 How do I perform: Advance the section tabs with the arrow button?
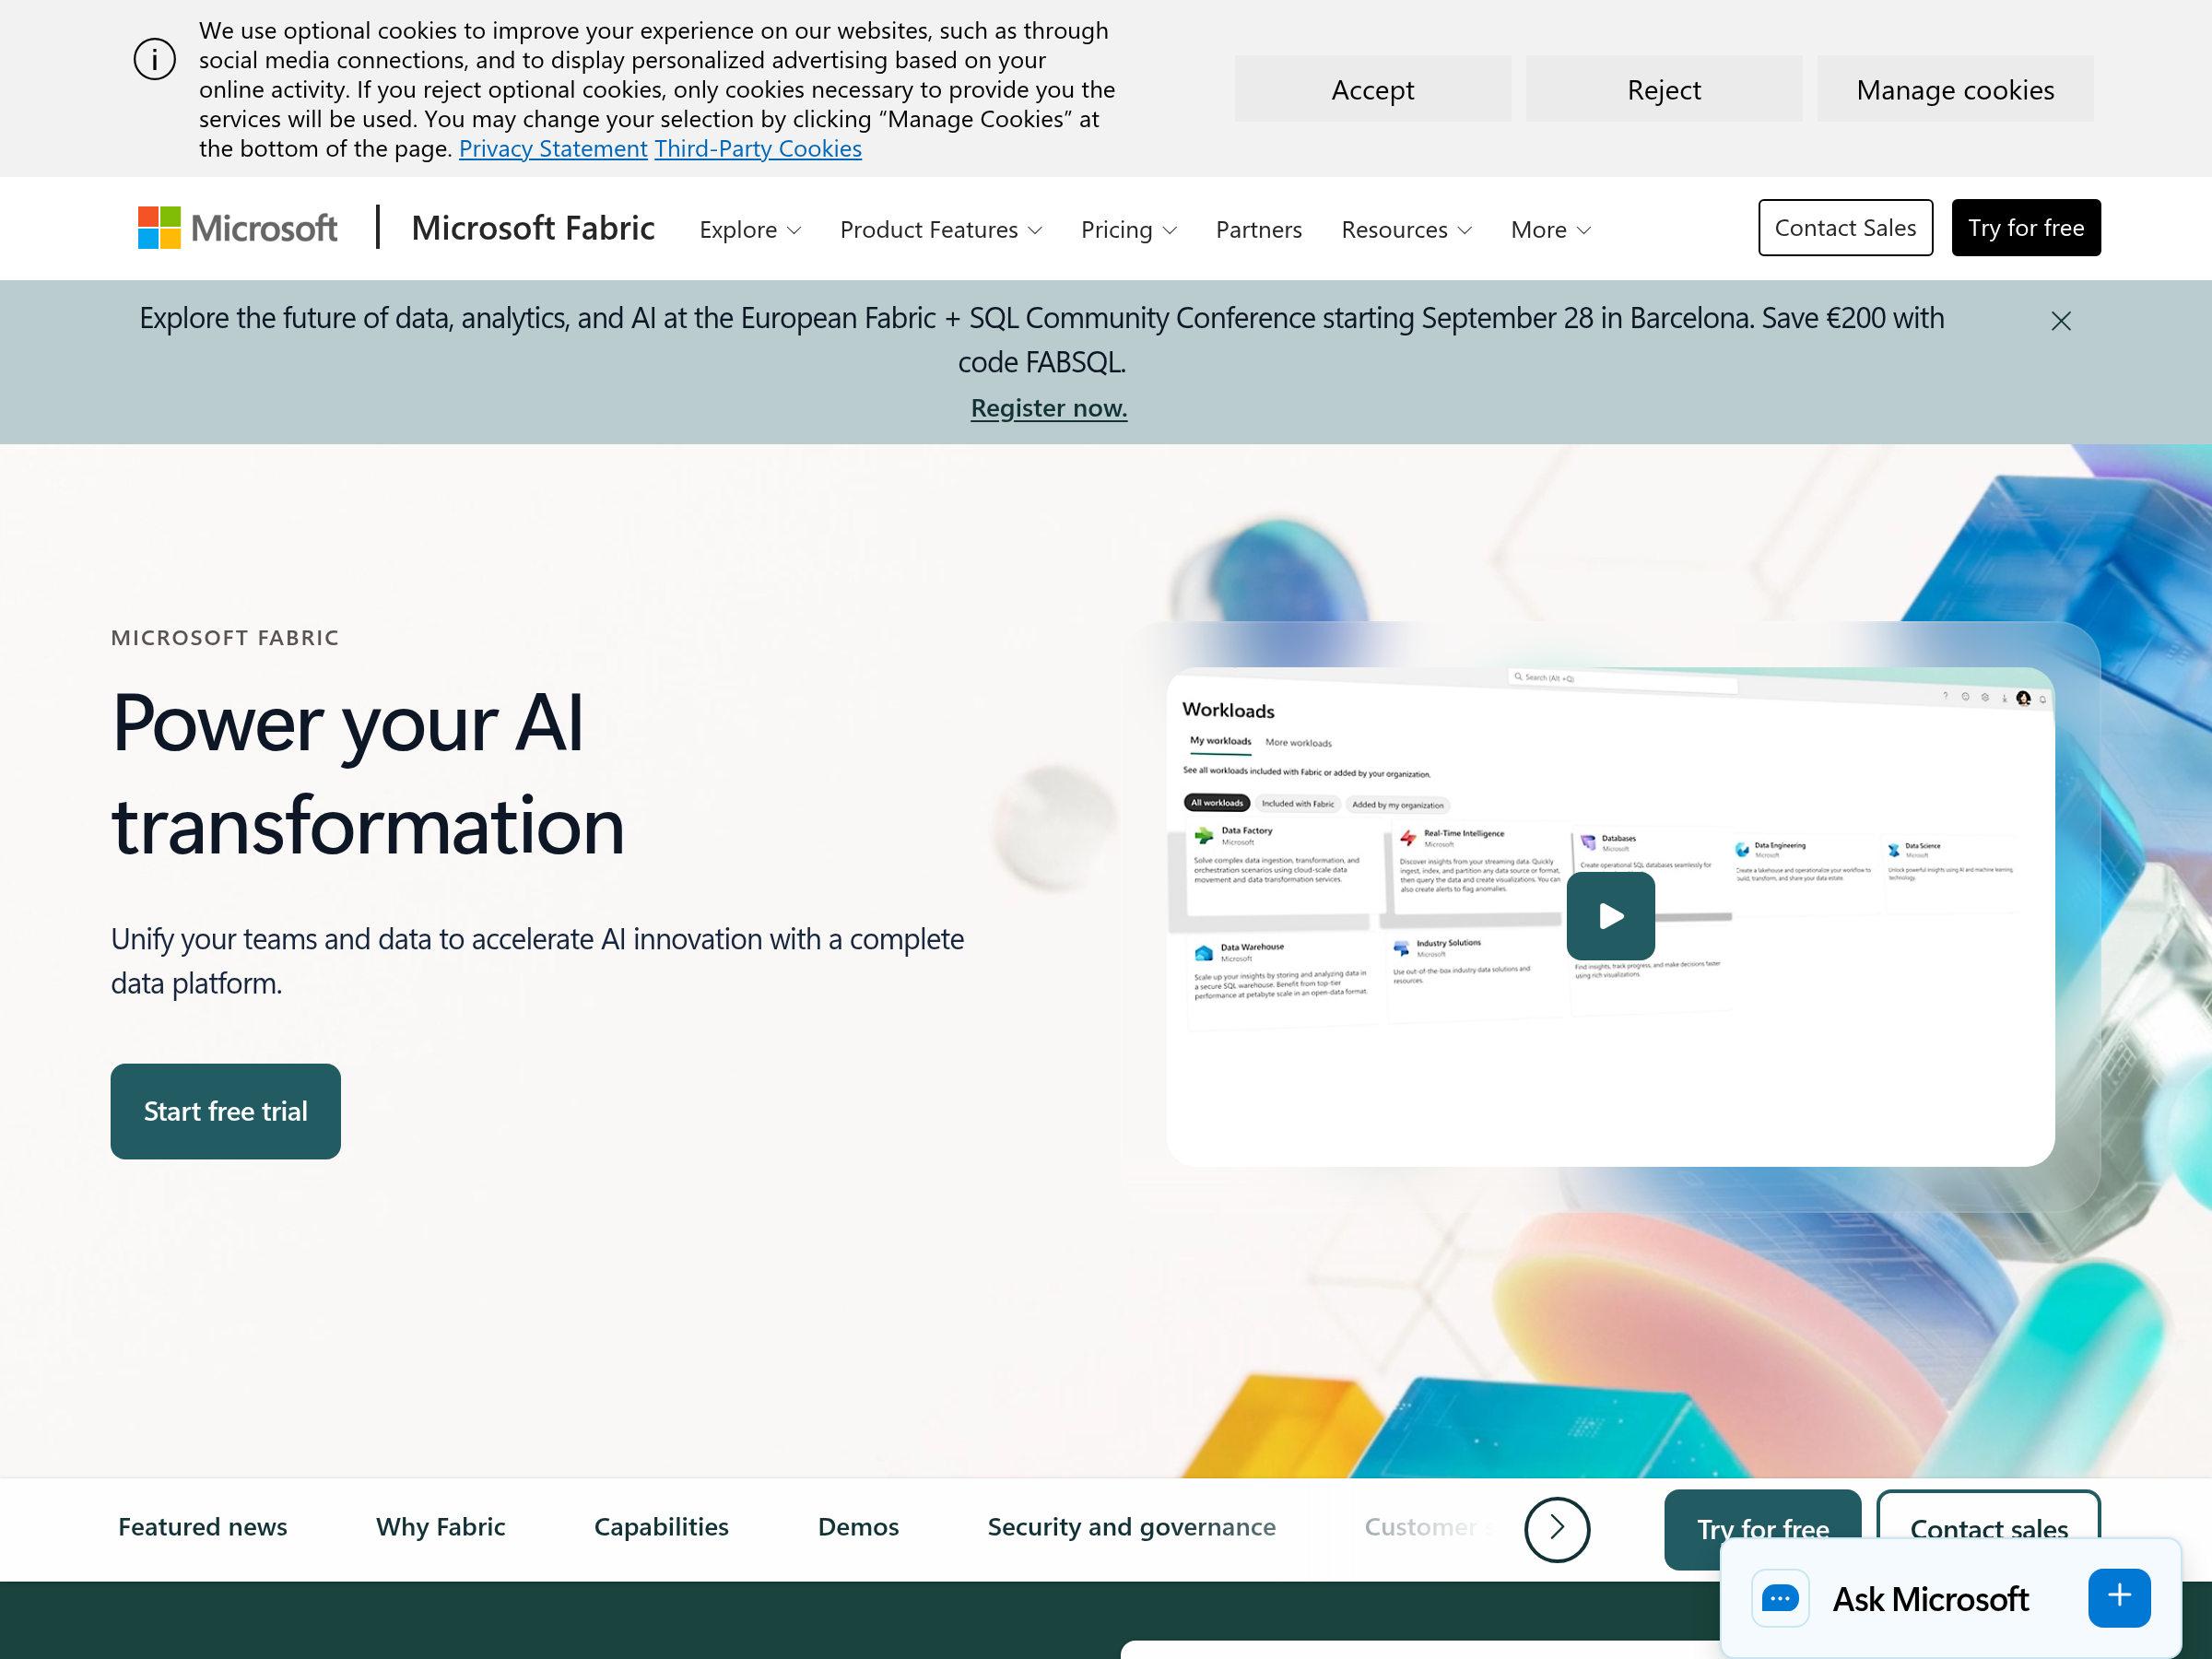[1557, 1528]
